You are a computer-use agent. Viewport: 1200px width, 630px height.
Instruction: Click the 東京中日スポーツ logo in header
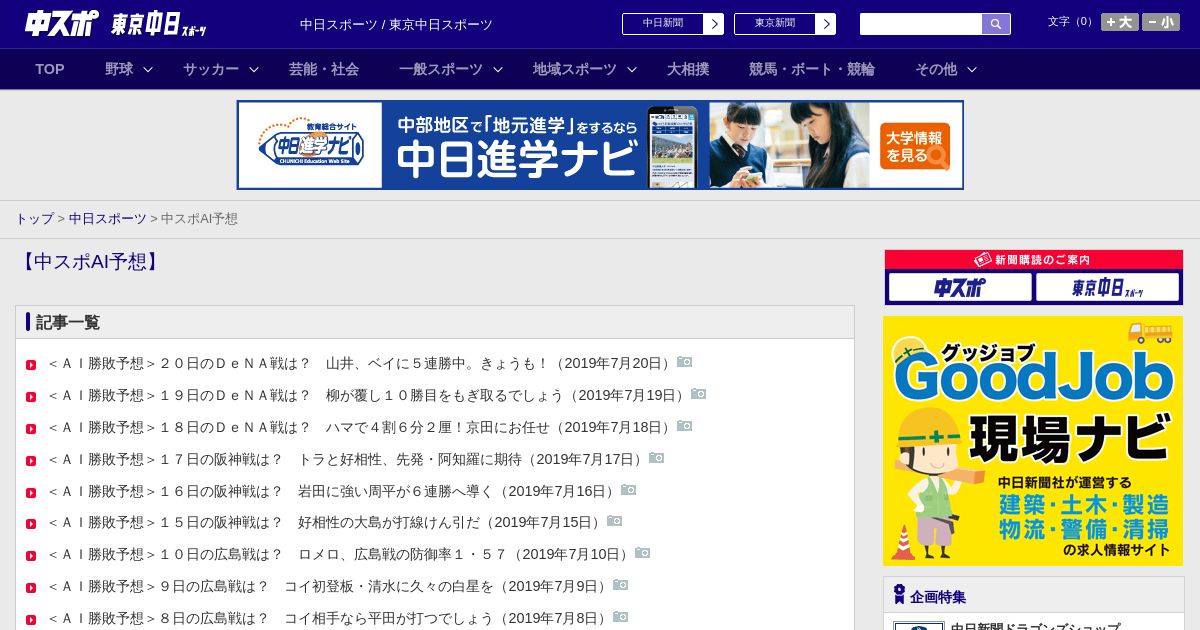pos(159,24)
